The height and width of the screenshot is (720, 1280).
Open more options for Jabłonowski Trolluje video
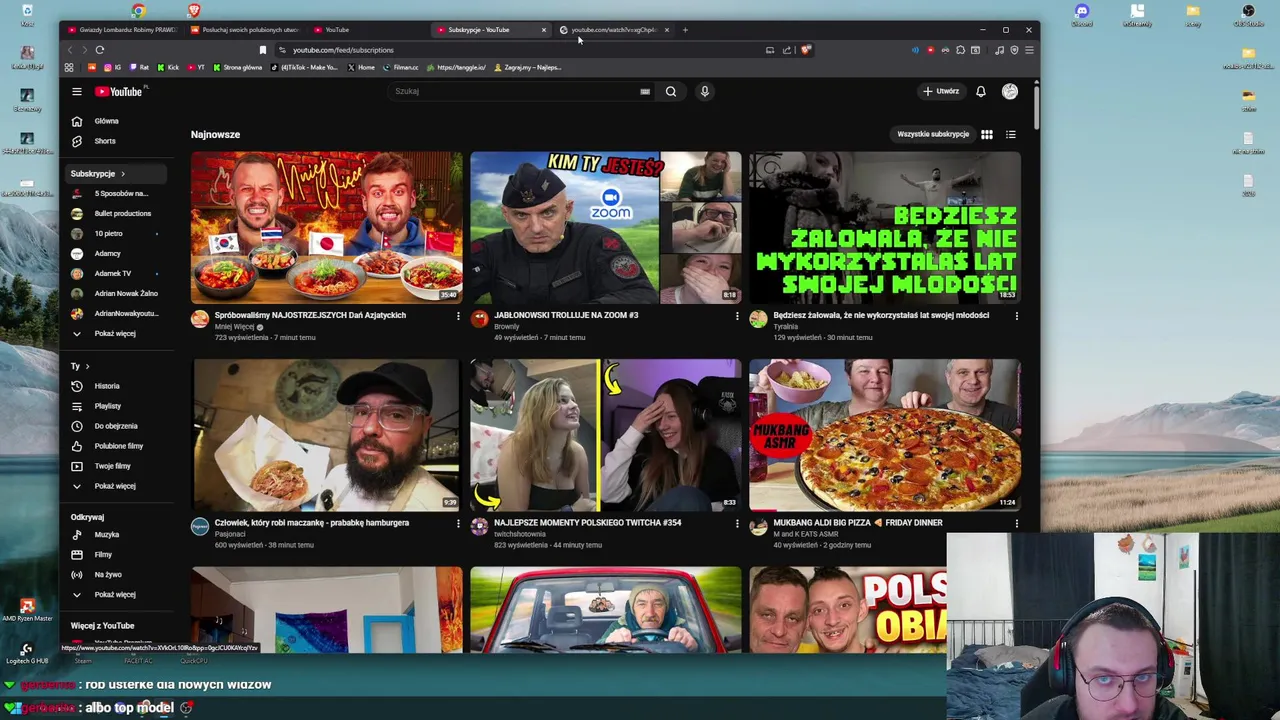737,316
